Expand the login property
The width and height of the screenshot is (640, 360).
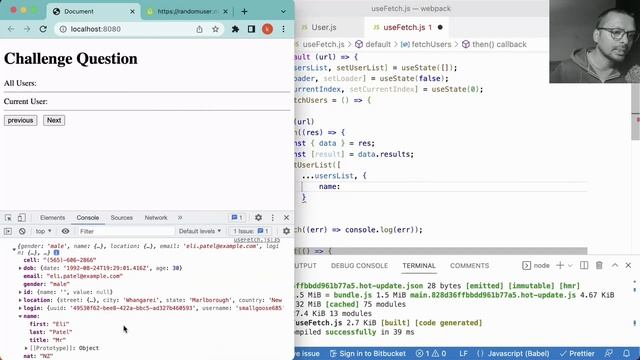coord(20,308)
